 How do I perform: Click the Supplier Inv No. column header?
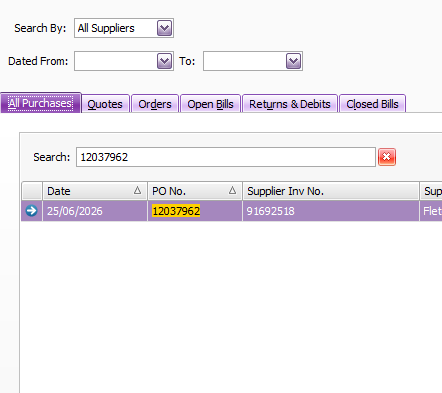coord(331,191)
